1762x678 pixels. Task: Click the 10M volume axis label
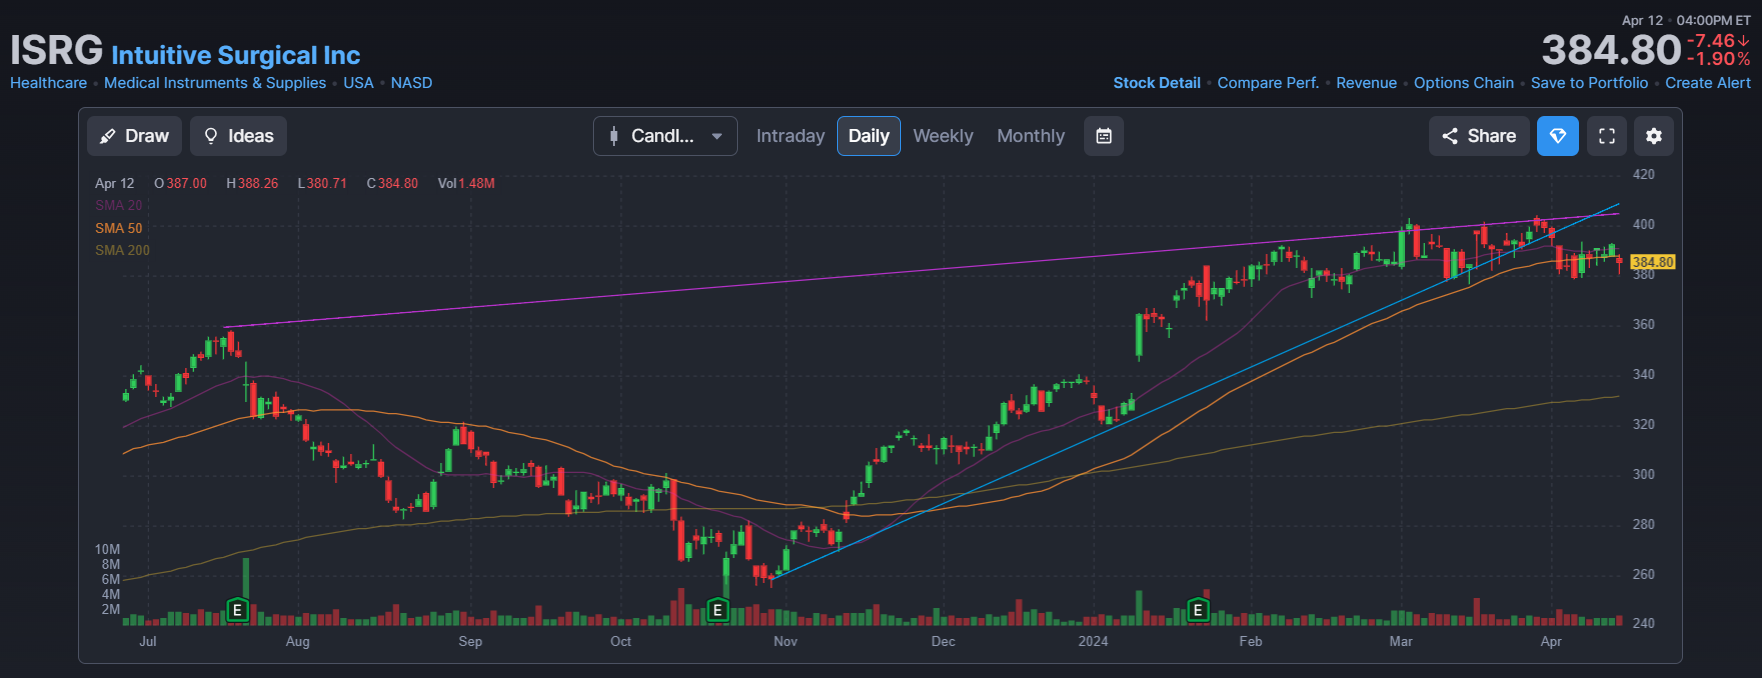(107, 550)
